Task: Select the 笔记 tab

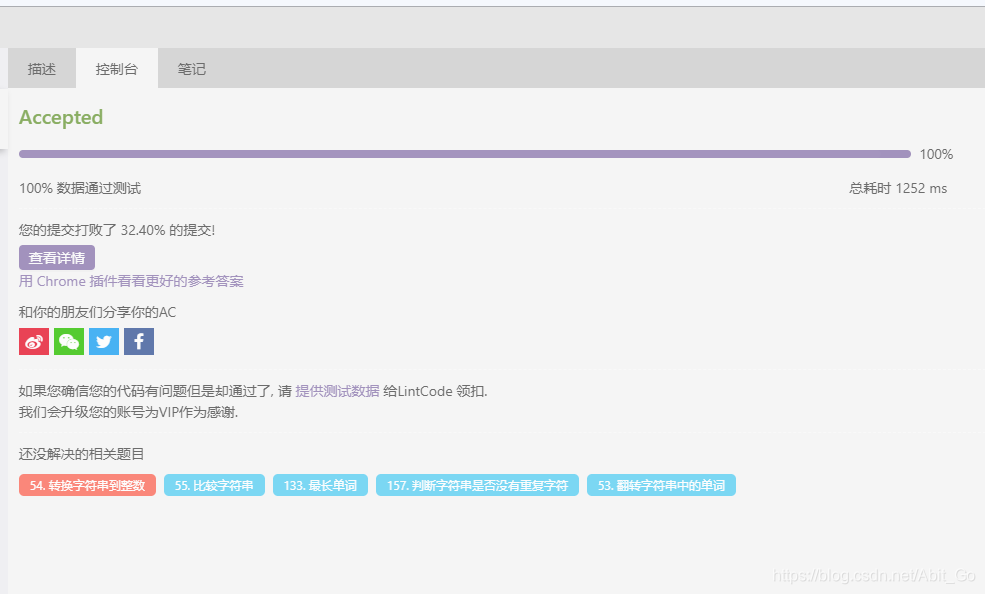Action: 192,69
